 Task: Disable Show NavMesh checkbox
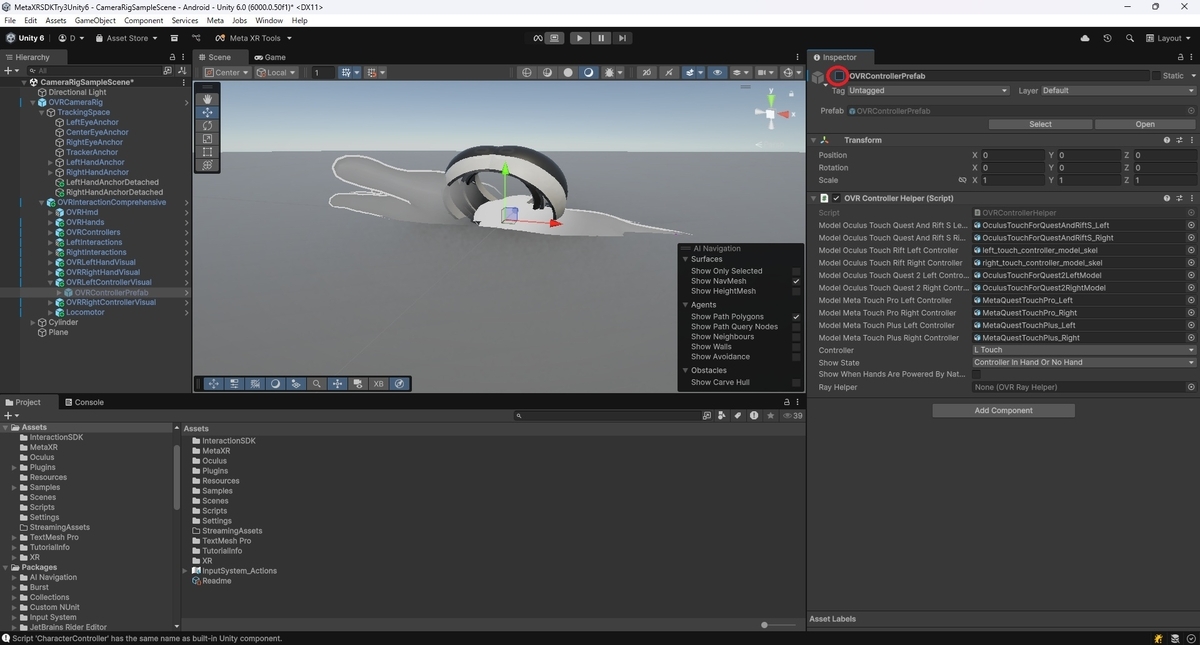(x=796, y=281)
